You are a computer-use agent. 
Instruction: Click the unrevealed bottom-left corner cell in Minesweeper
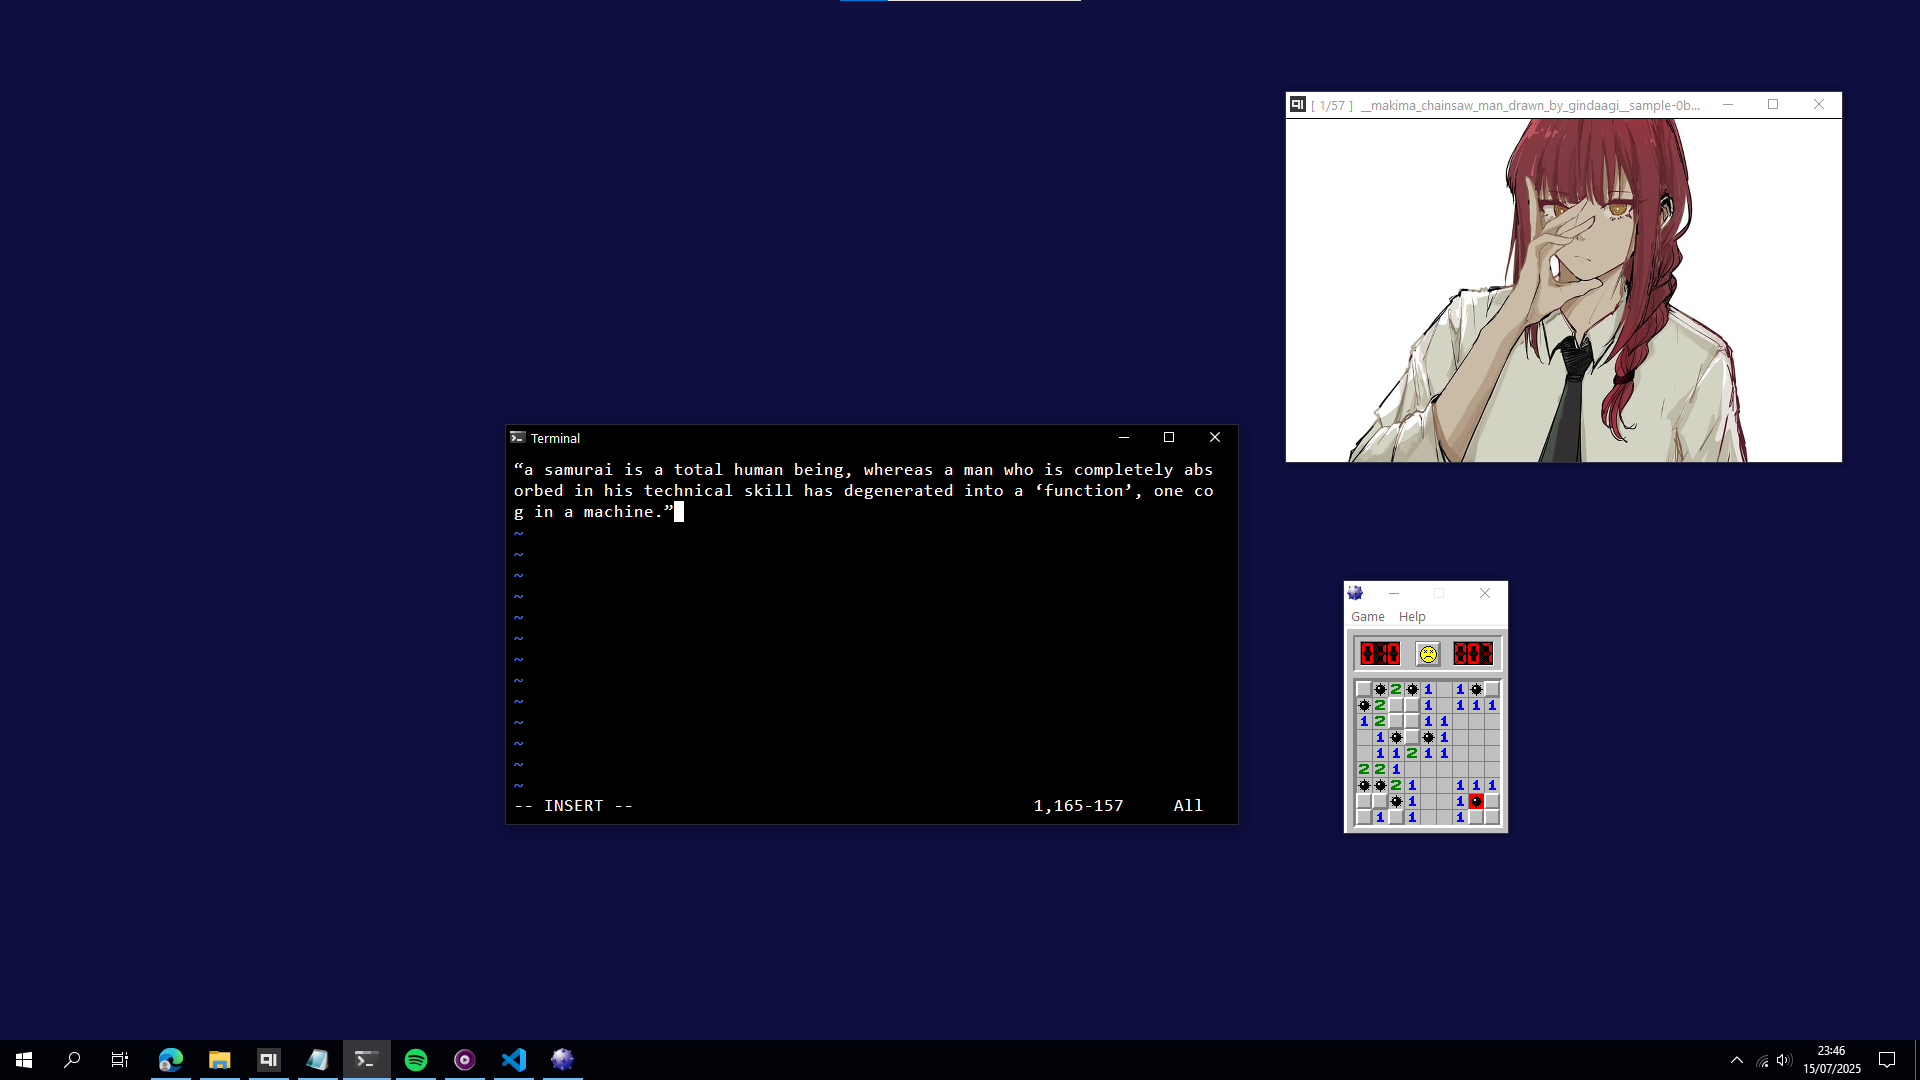tap(1364, 817)
